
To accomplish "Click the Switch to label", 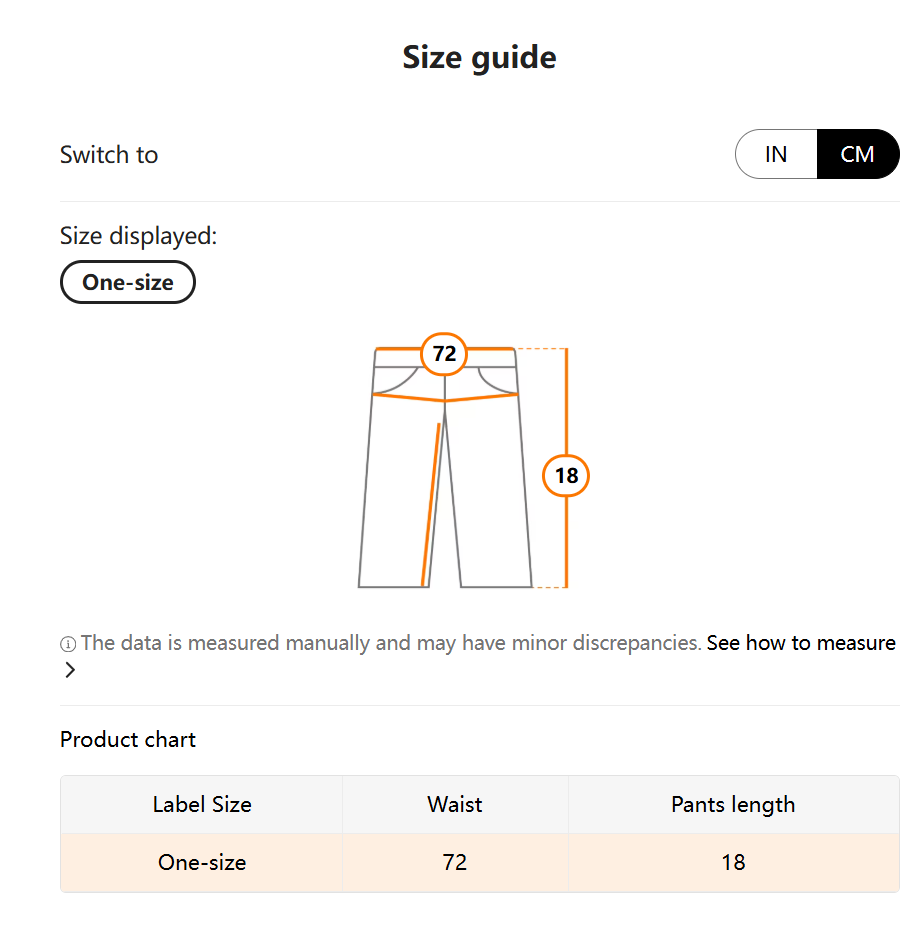I will click(x=109, y=154).
